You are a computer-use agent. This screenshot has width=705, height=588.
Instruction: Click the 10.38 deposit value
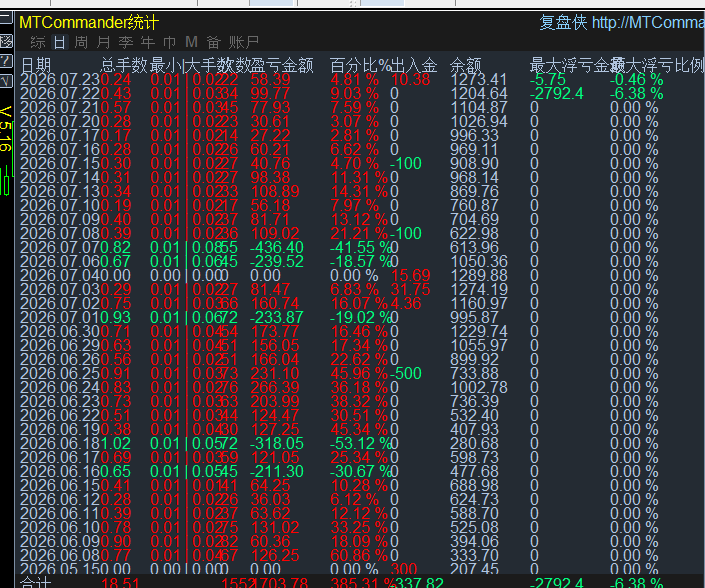tap(411, 80)
